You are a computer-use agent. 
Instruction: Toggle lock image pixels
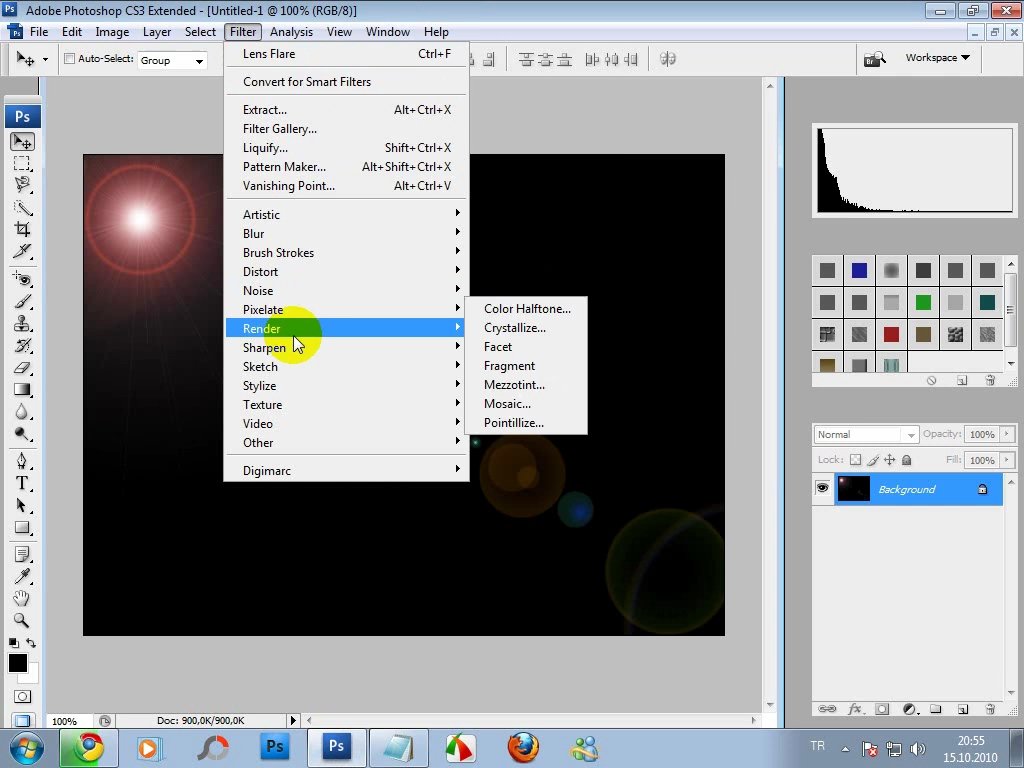pyautogui.click(x=873, y=460)
